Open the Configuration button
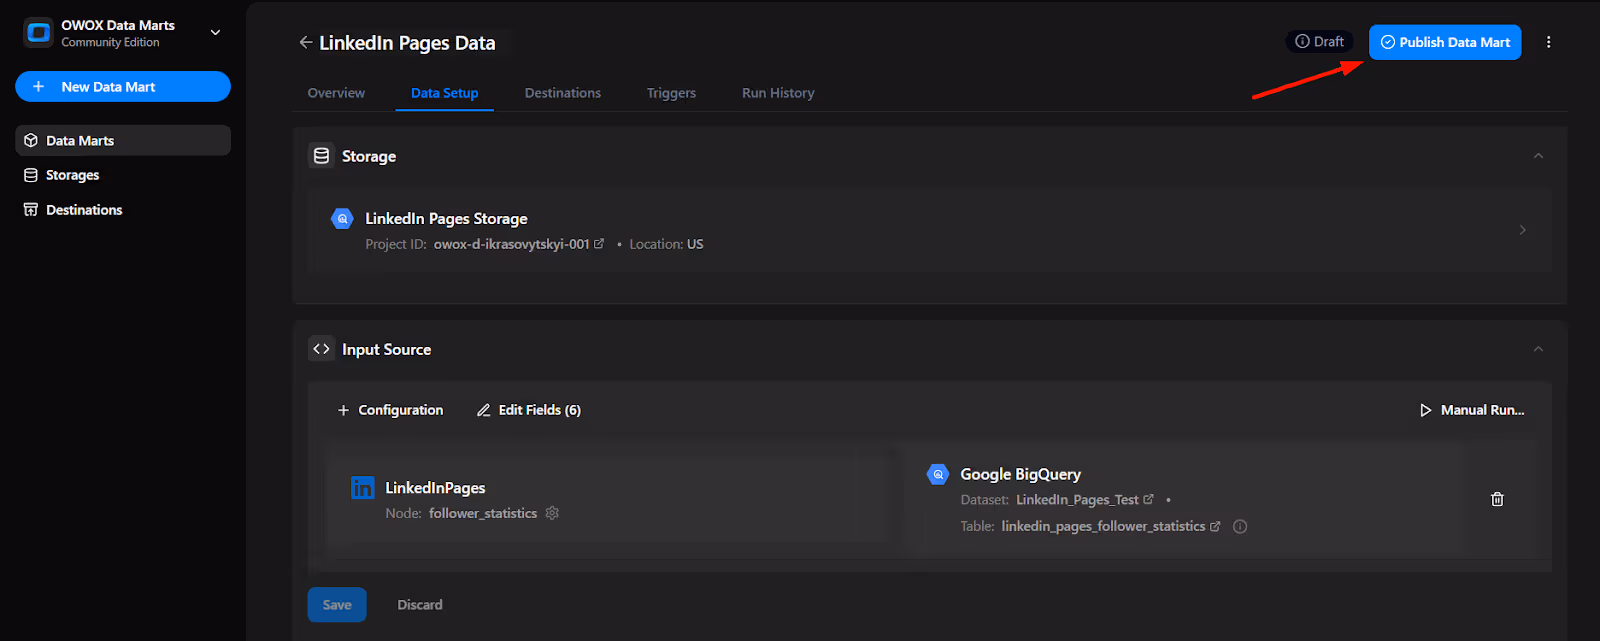Screen dimensions: 1600x641 390,410
